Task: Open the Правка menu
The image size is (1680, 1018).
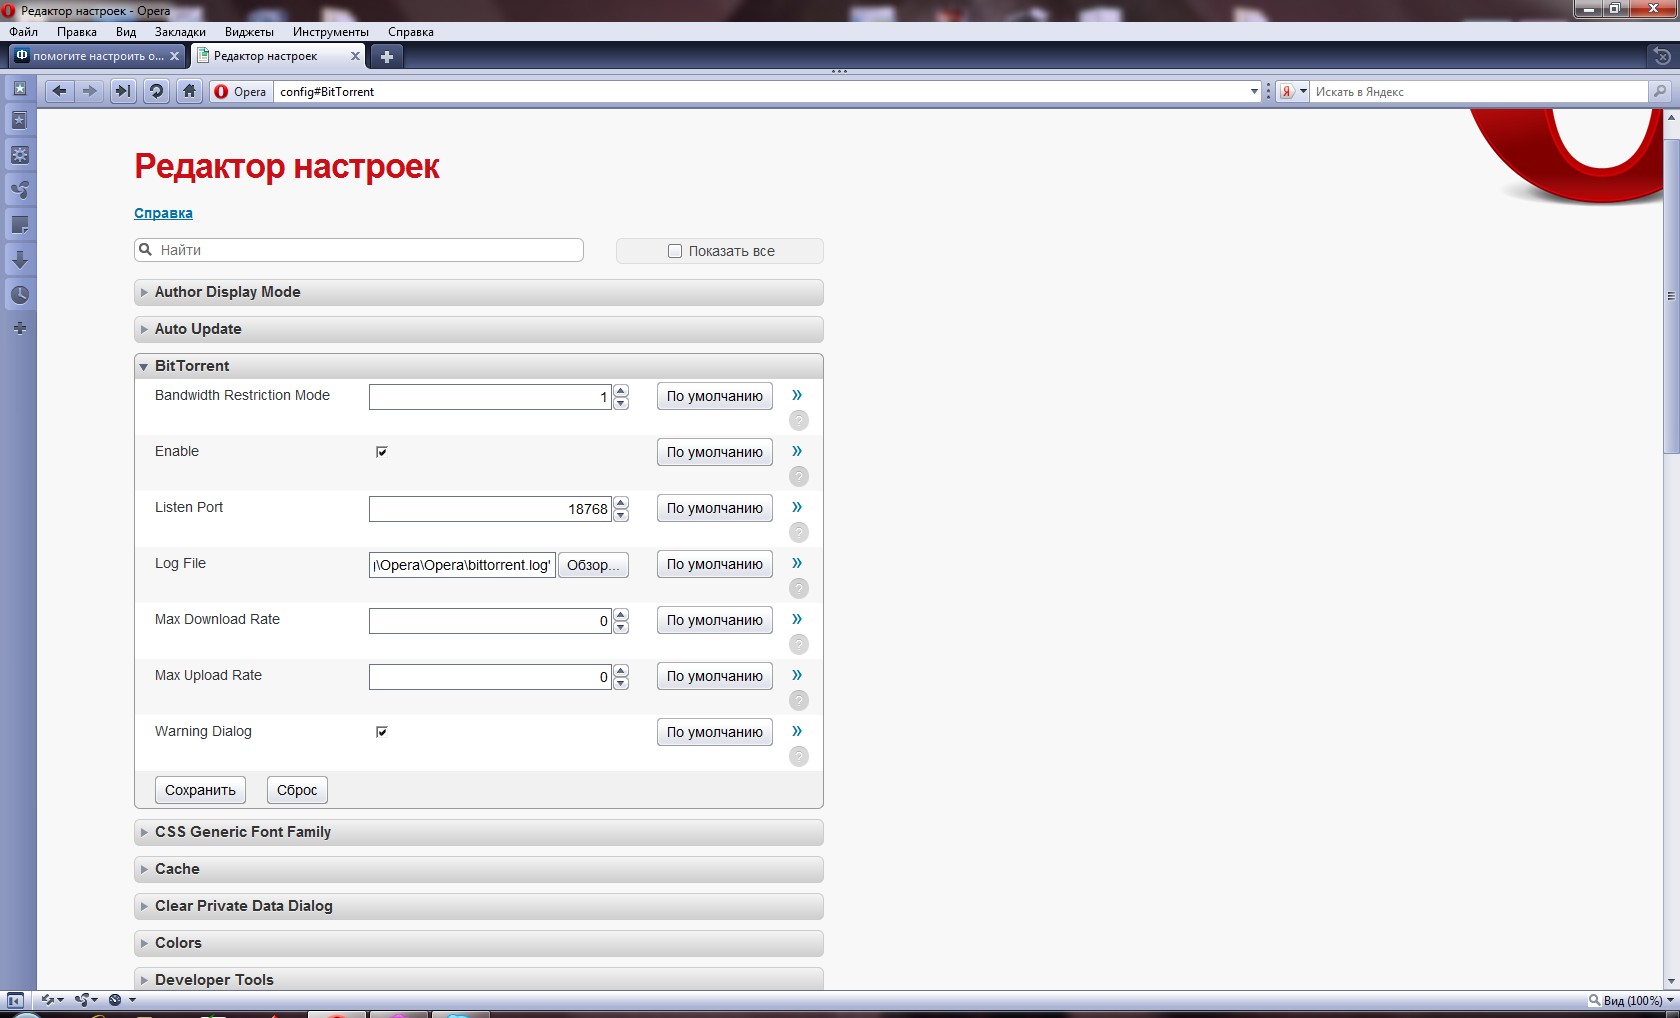Action: (x=77, y=32)
